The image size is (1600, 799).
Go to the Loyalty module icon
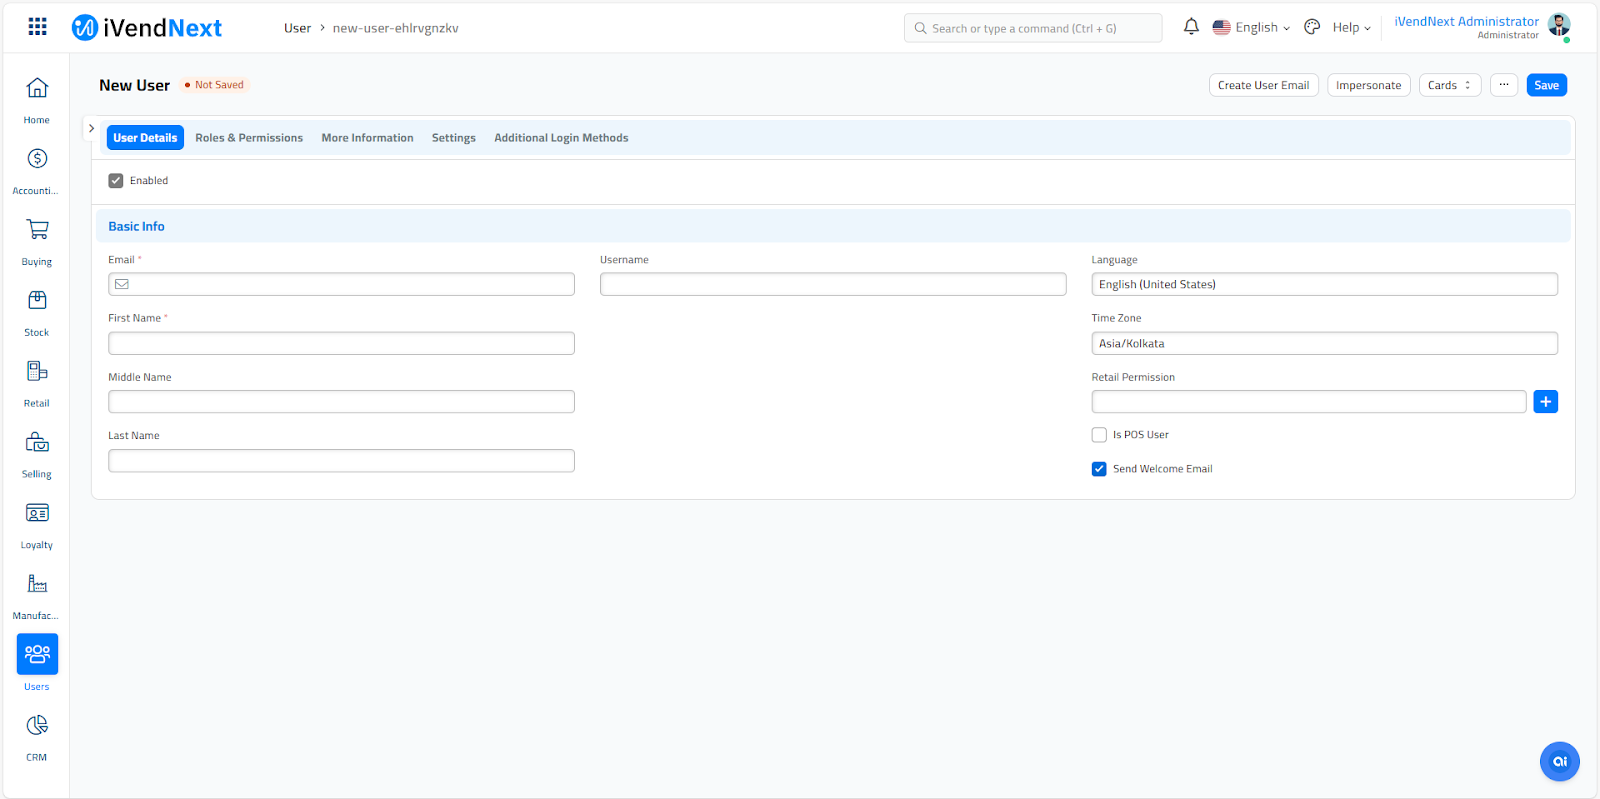click(37, 514)
